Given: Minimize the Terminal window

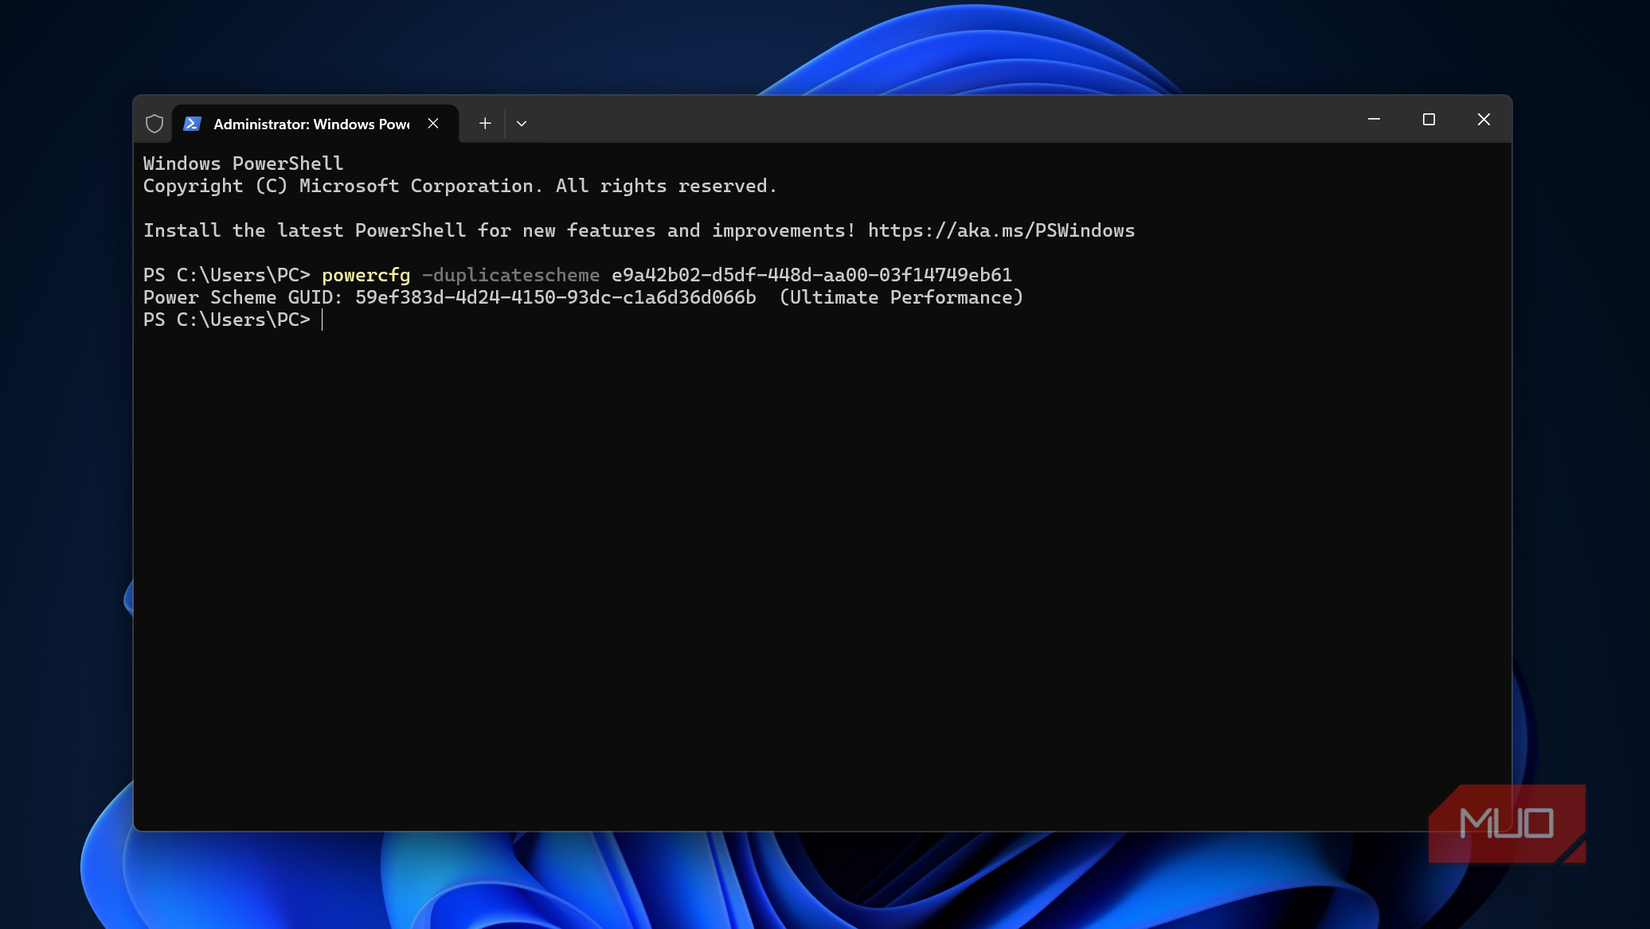Looking at the screenshot, I should pyautogui.click(x=1374, y=119).
